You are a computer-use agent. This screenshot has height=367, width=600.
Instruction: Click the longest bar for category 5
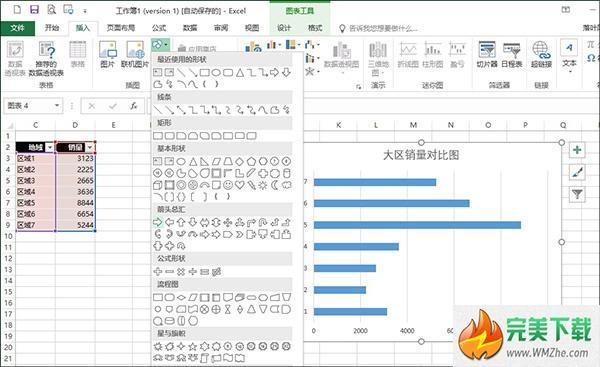417,225
